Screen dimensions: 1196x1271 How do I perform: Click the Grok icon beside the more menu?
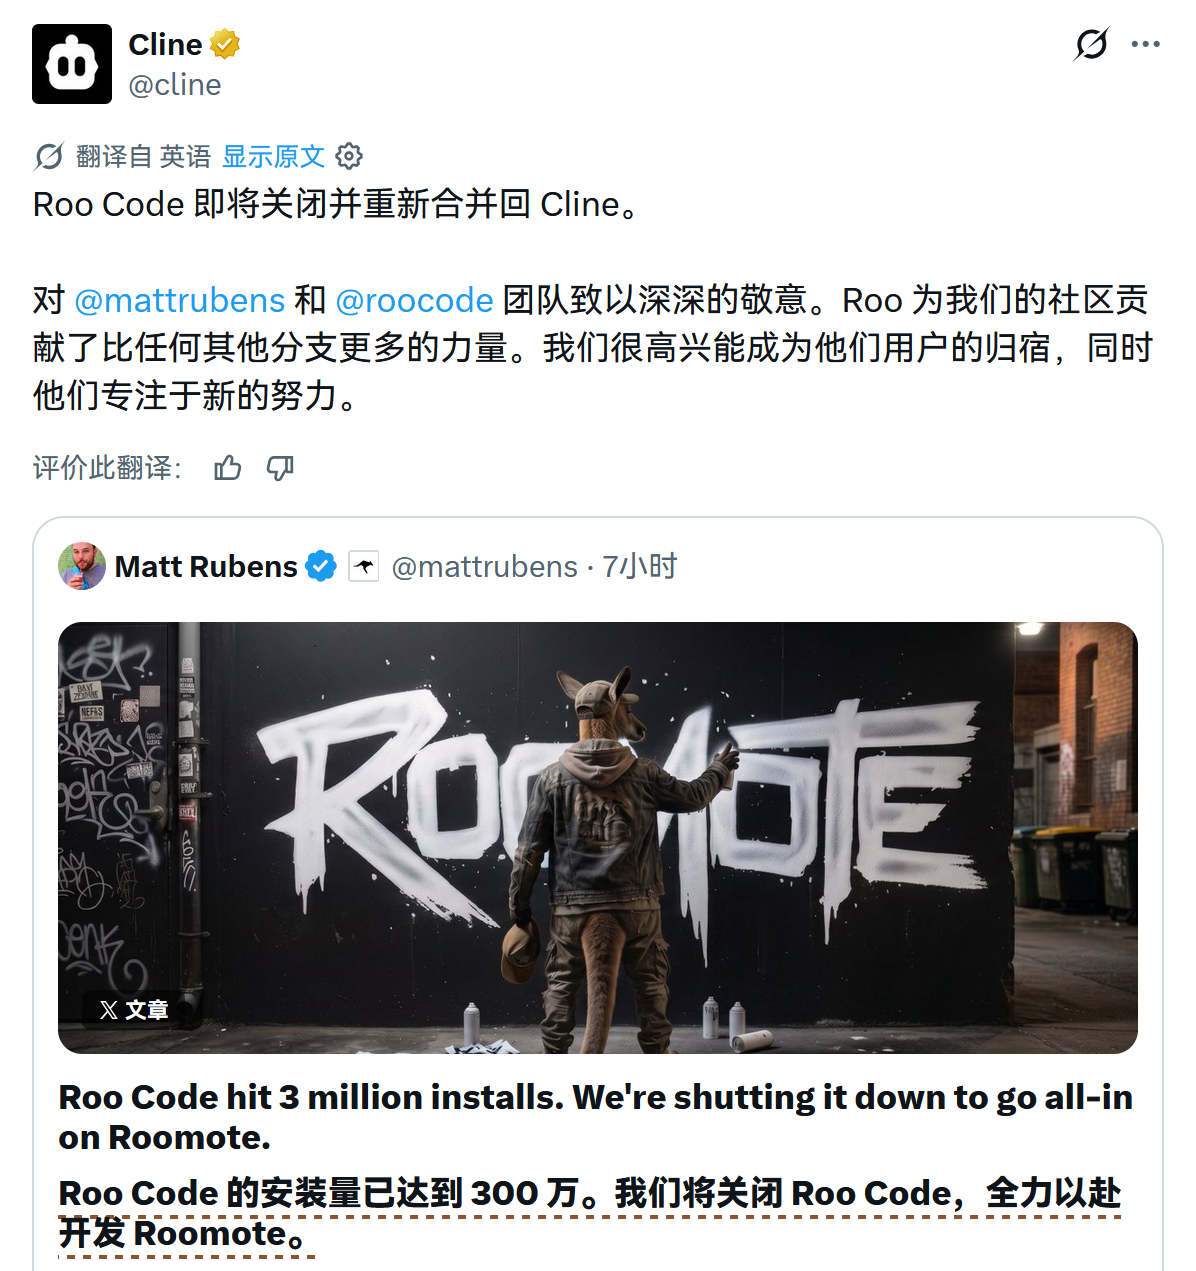(1091, 44)
